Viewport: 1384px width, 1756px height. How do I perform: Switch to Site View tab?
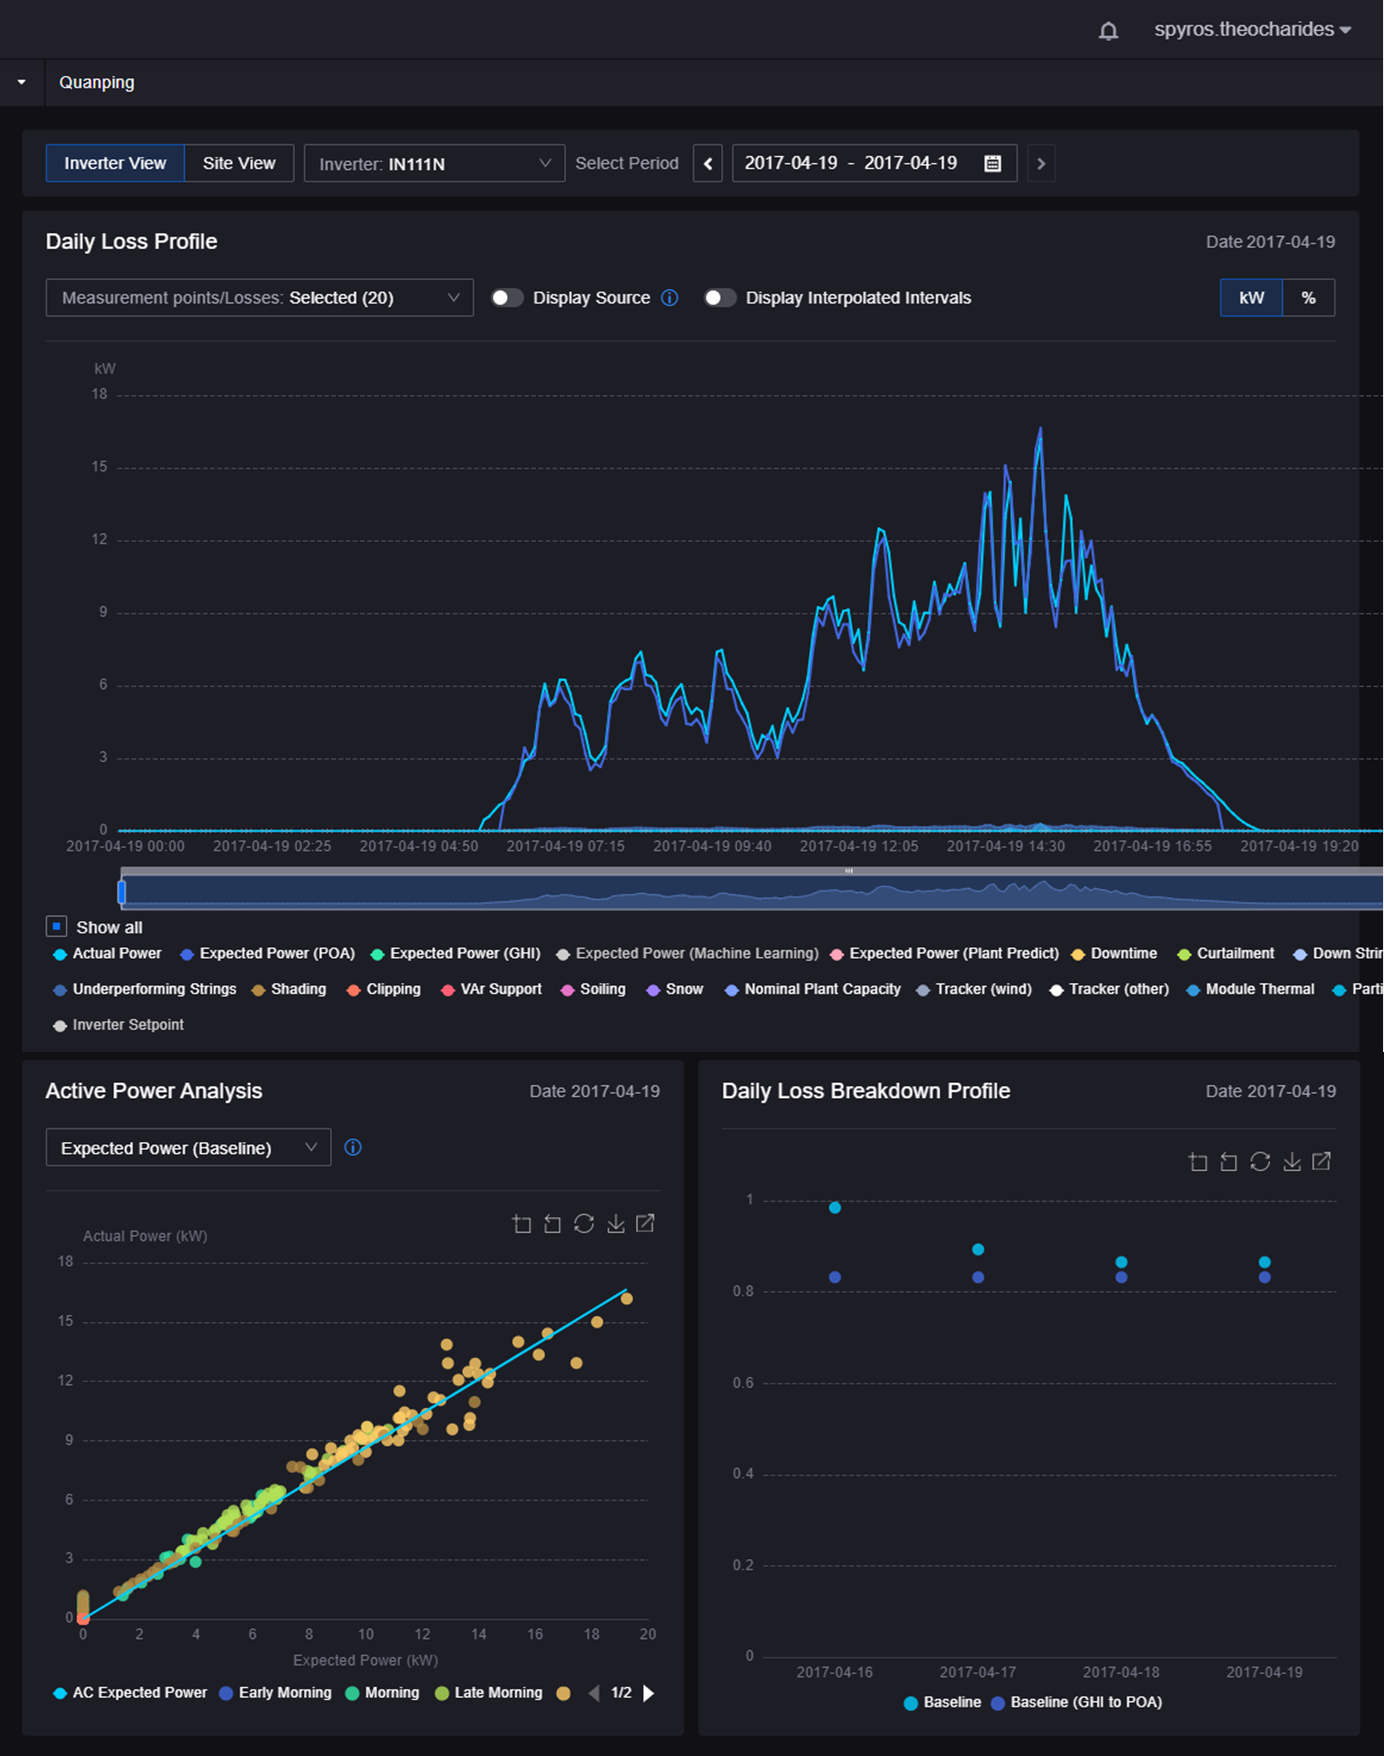[239, 163]
